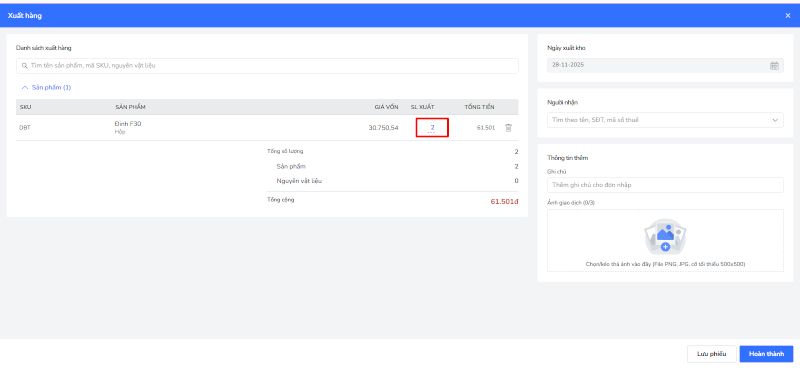This screenshot has width=800, height=368.
Task: Click the row total 61.501
Action: [486, 128]
